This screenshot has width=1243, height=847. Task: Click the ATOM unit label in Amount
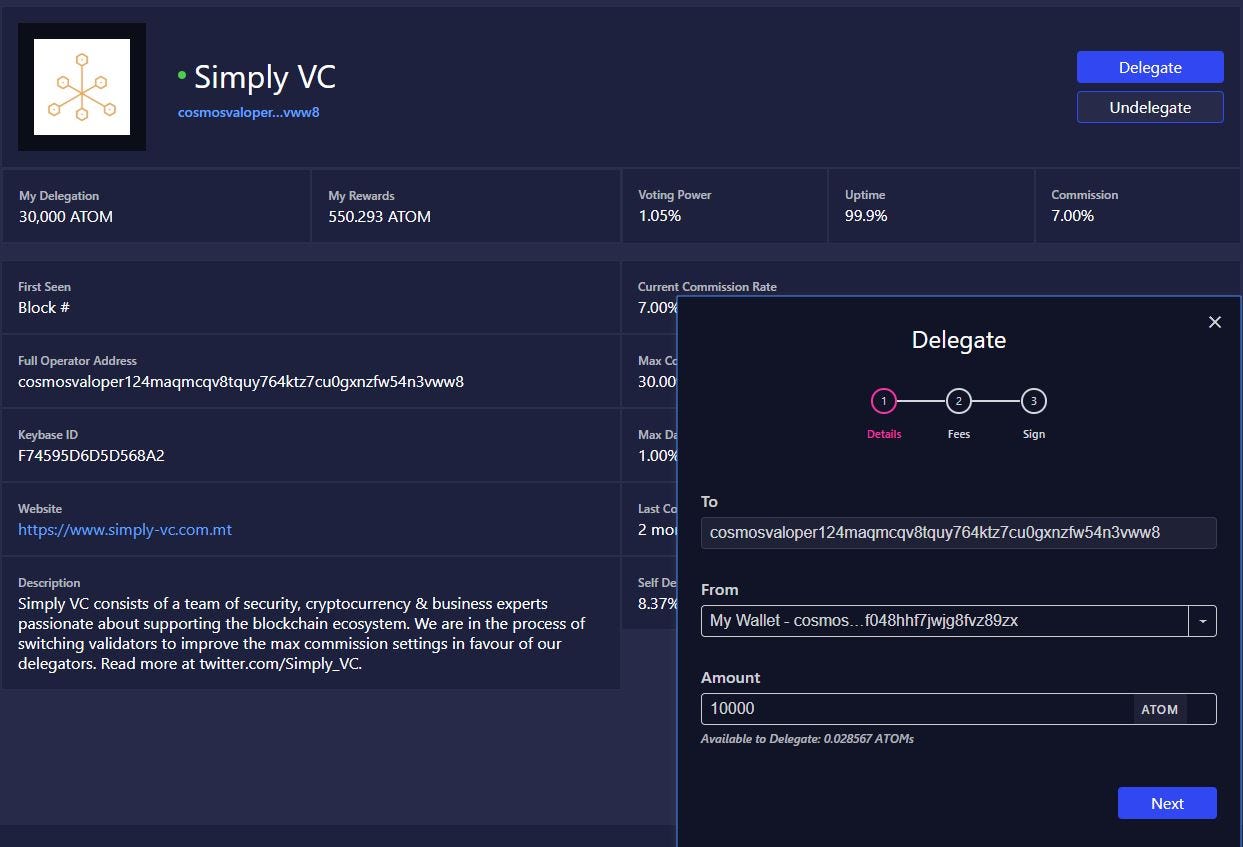(1160, 709)
